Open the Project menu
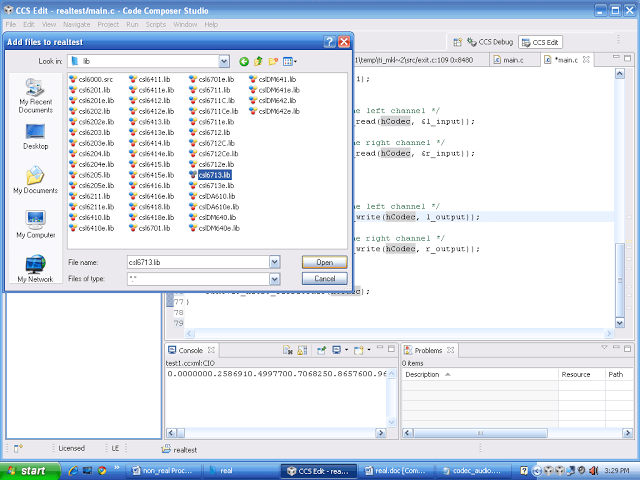 pos(108,24)
